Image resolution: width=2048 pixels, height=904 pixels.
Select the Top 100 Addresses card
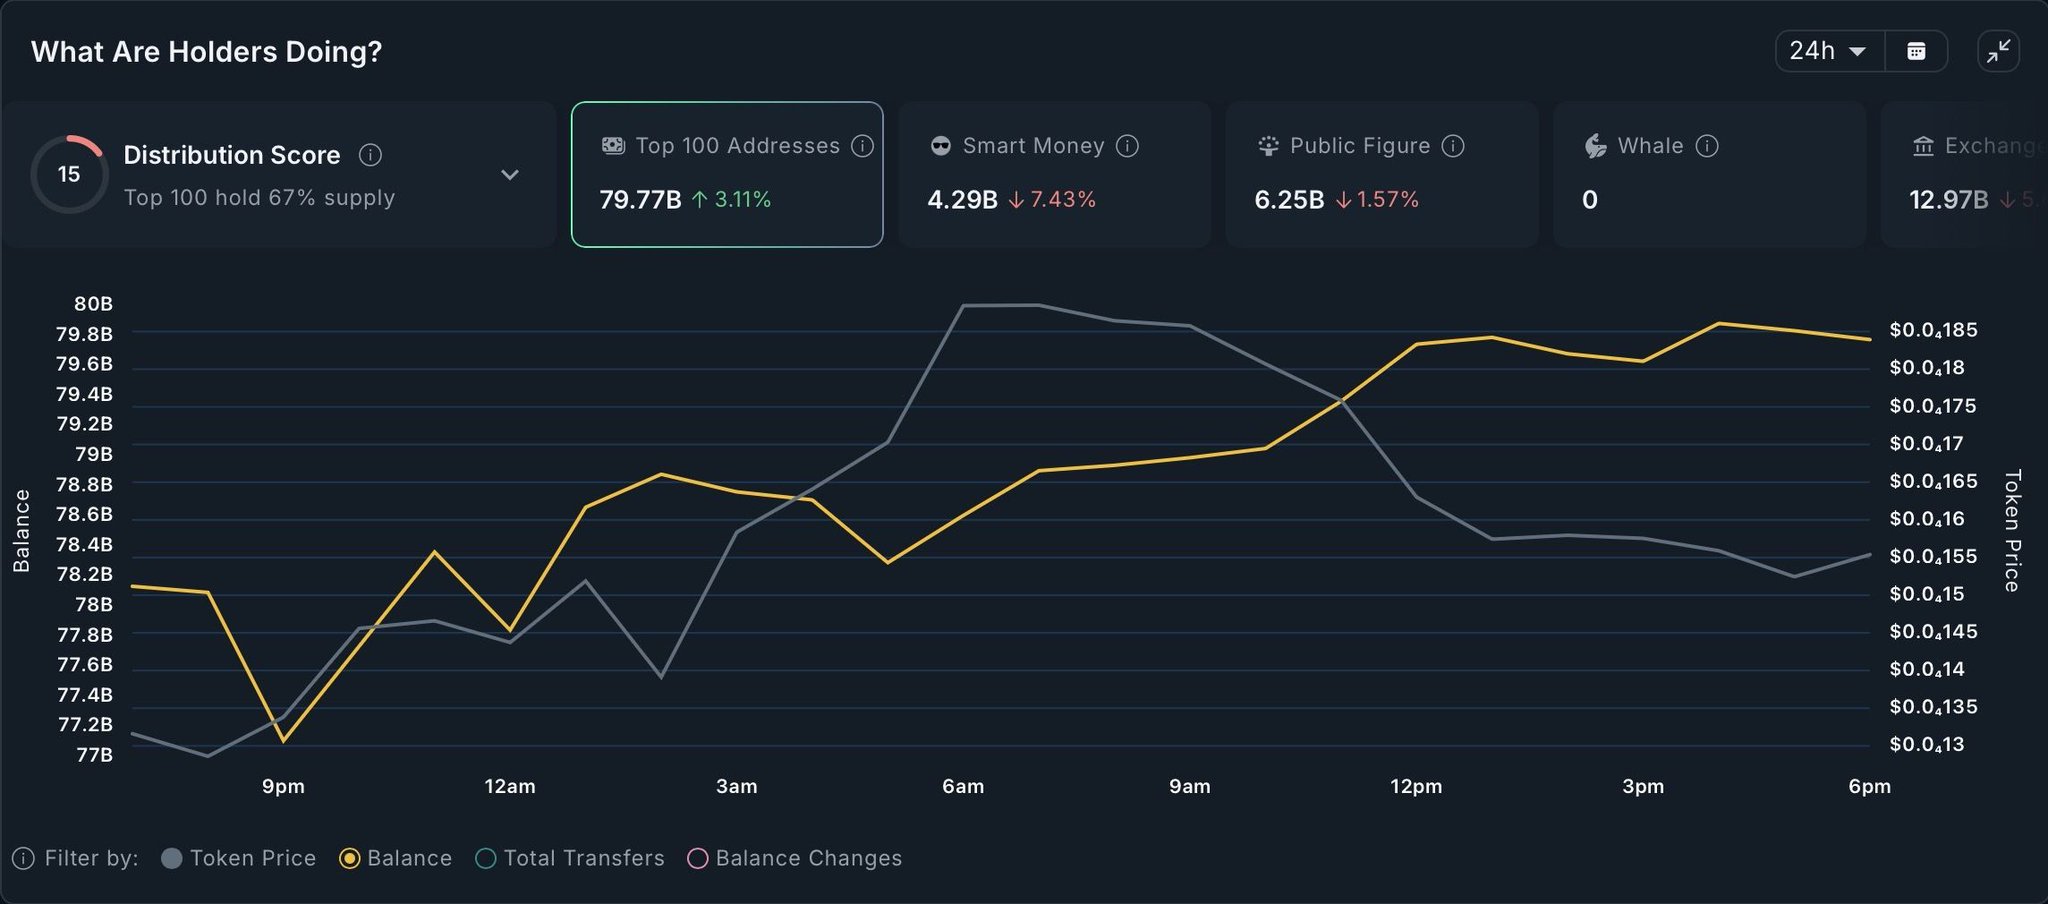click(x=727, y=174)
